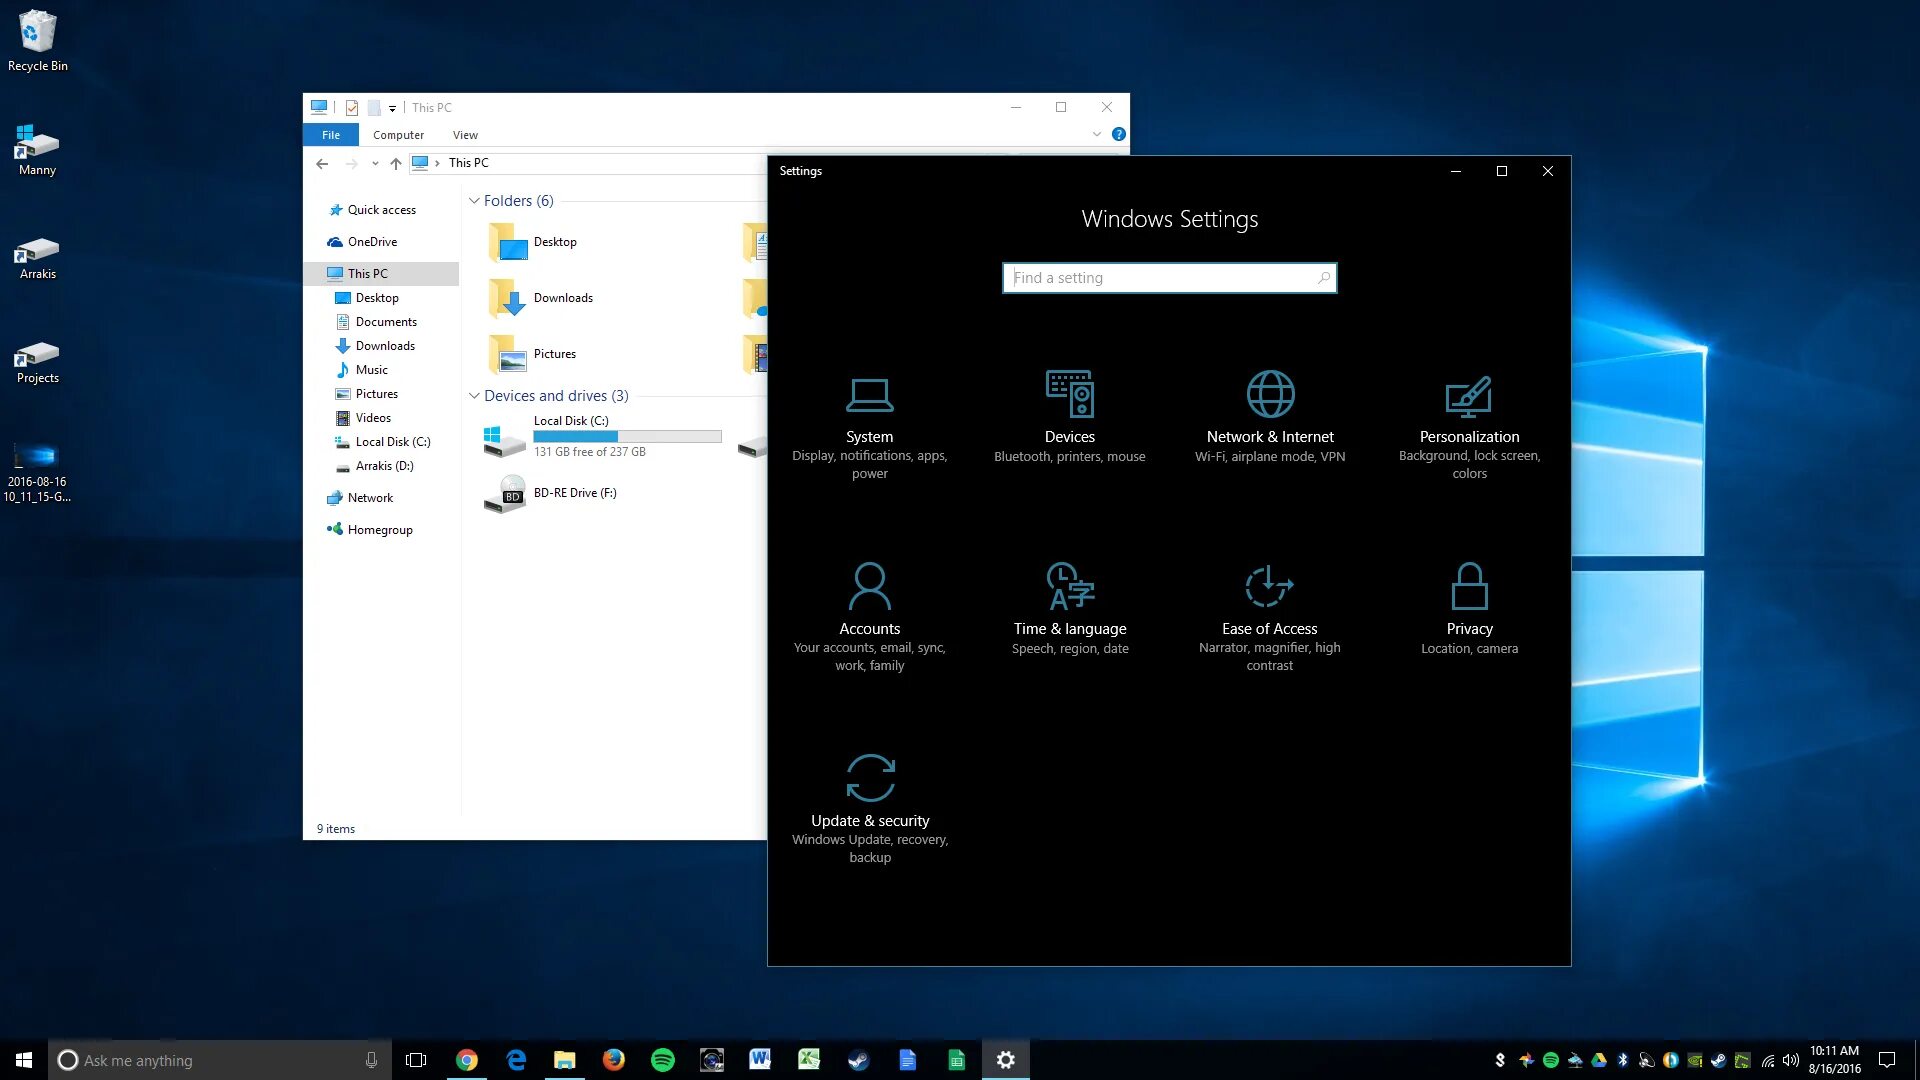Screen dimensions: 1920x1080
Task: Open the Explorer help button
Action: 1119,134
